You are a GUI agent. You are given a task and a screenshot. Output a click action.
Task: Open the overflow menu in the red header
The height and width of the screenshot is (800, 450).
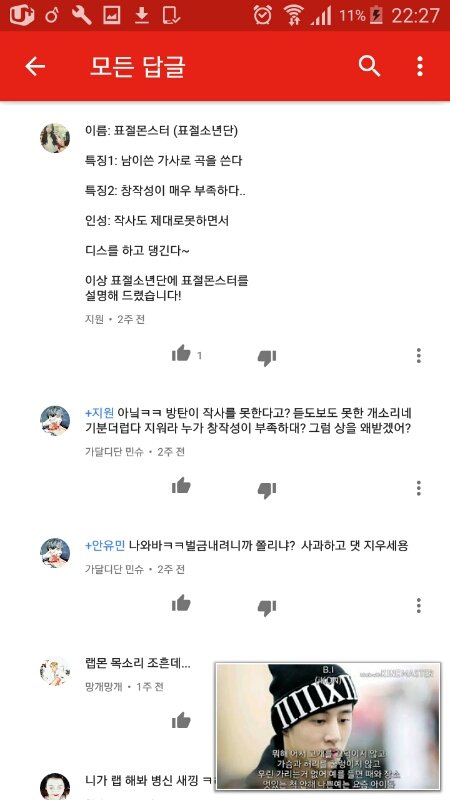[x=419, y=66]
